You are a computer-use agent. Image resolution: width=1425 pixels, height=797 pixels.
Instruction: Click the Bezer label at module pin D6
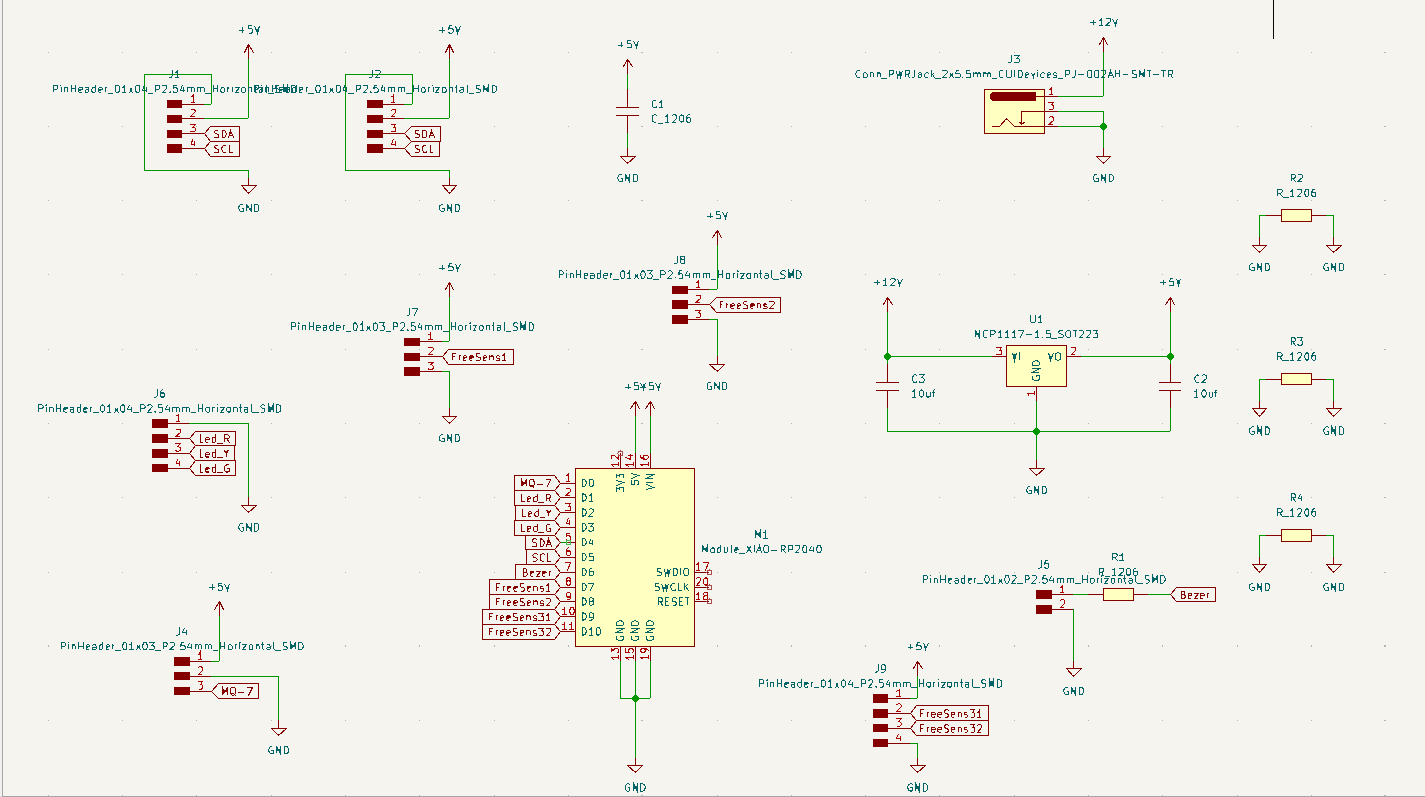point(537,572)
